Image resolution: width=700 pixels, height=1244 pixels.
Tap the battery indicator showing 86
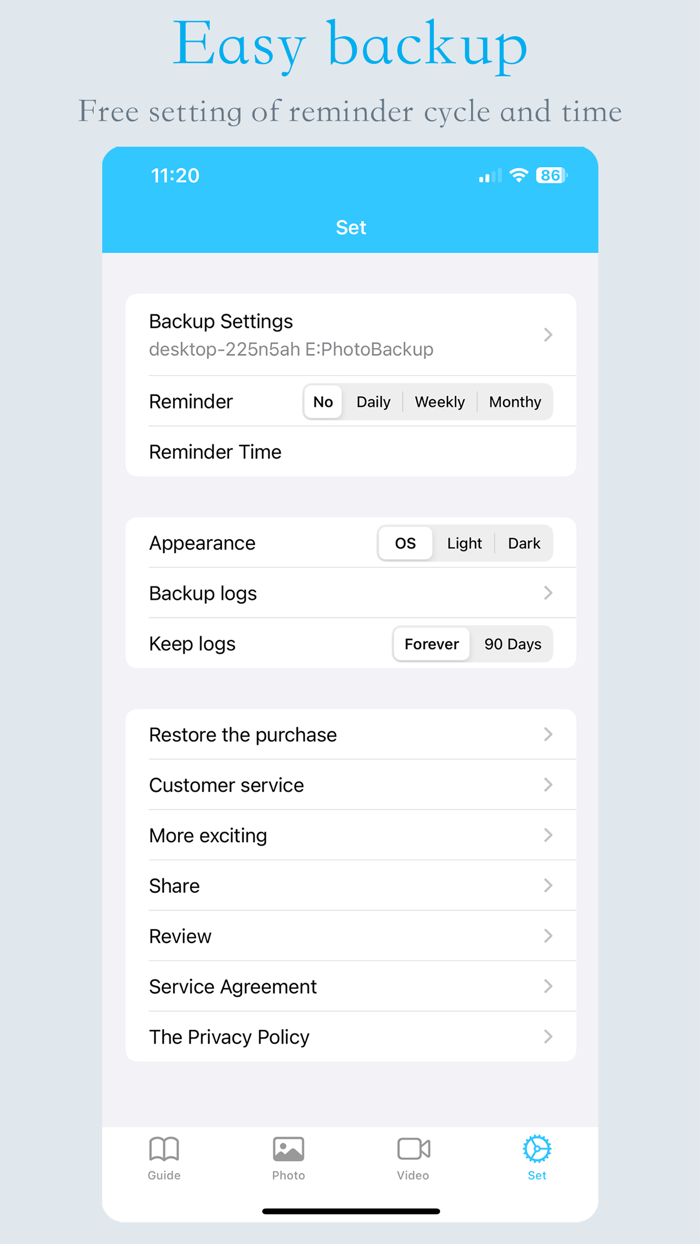pyautogui.click(x=548, y=175)
